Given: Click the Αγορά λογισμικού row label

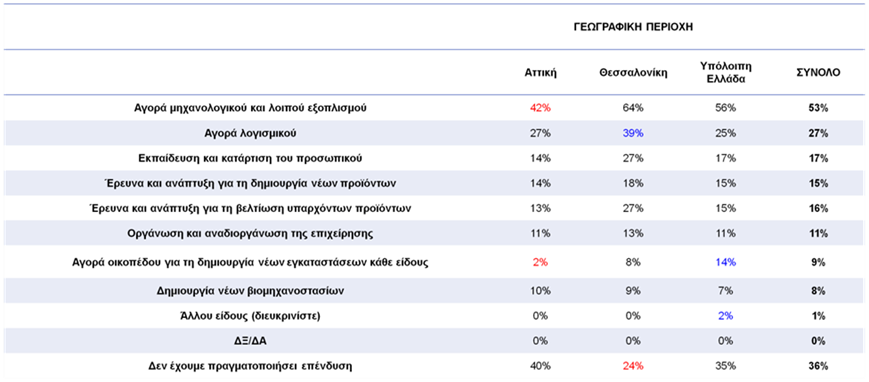Looking at the screenshot, I should (251, 133).
